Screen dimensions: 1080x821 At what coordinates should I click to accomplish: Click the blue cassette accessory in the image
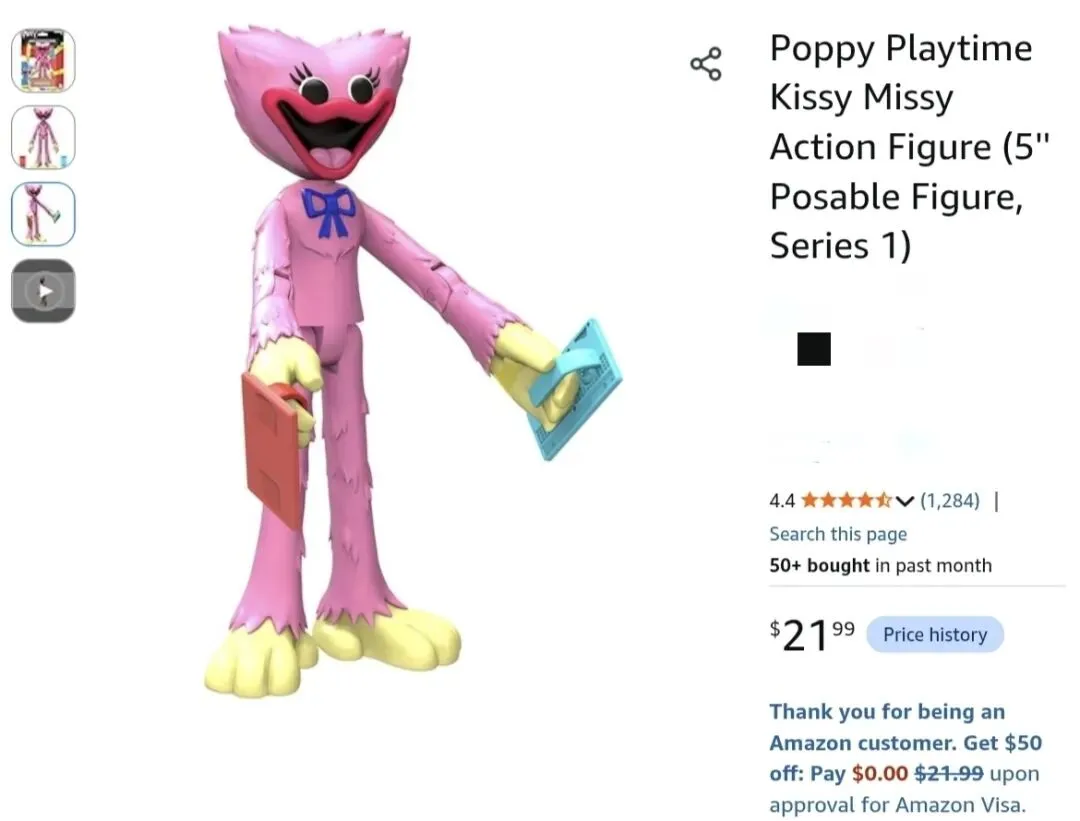pos(574,389)
